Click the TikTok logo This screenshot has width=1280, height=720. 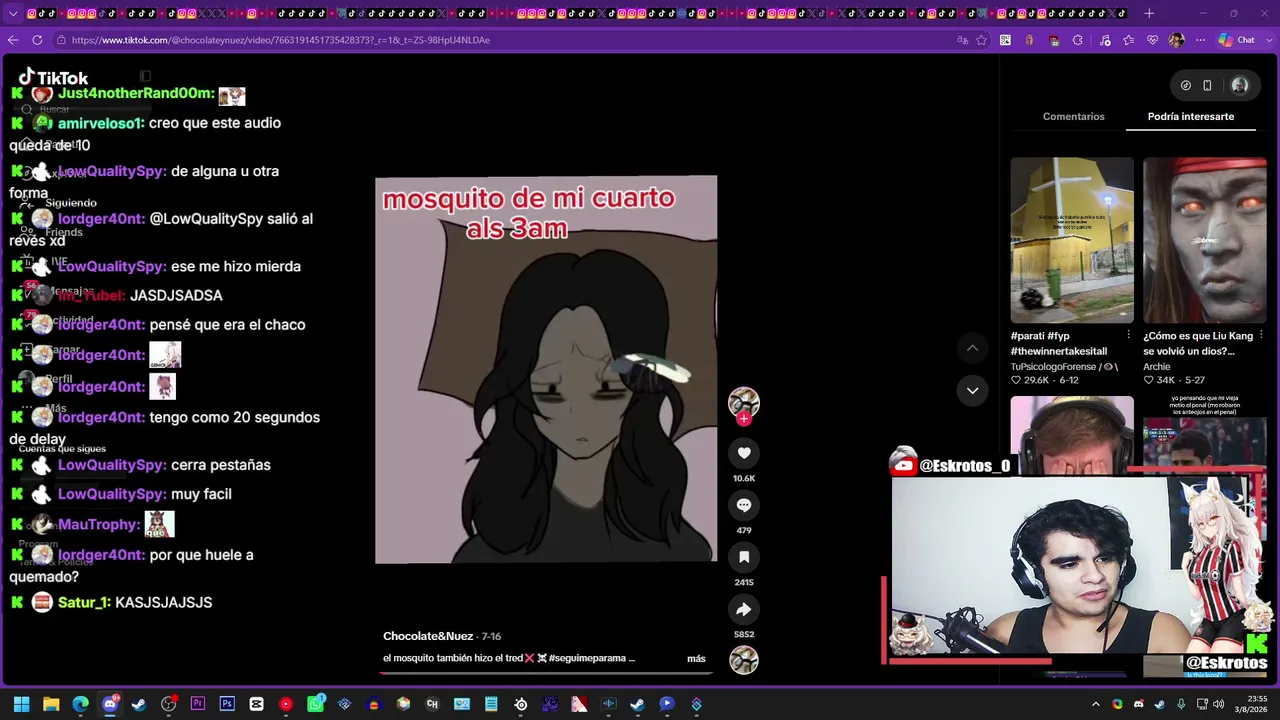53,78
